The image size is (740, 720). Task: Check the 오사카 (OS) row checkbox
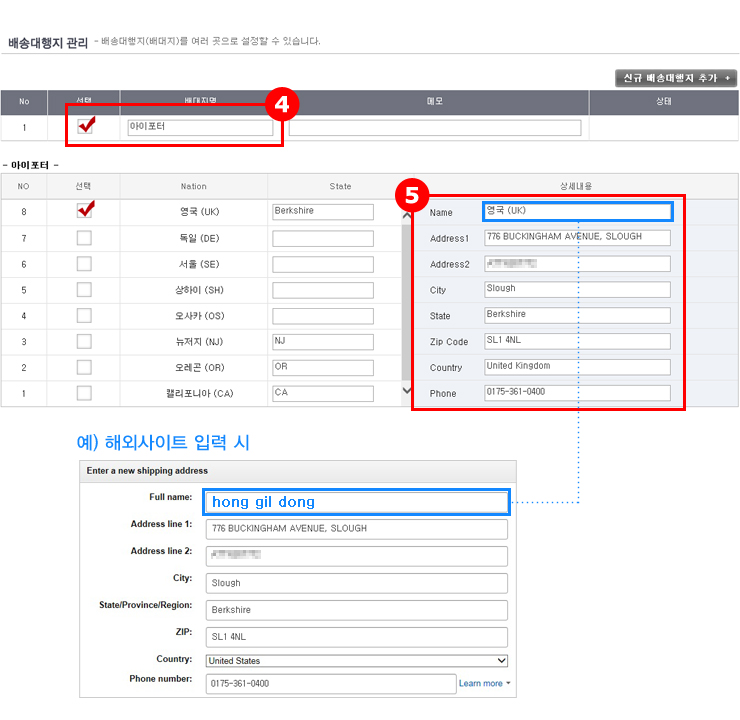(x=84, y=316)
